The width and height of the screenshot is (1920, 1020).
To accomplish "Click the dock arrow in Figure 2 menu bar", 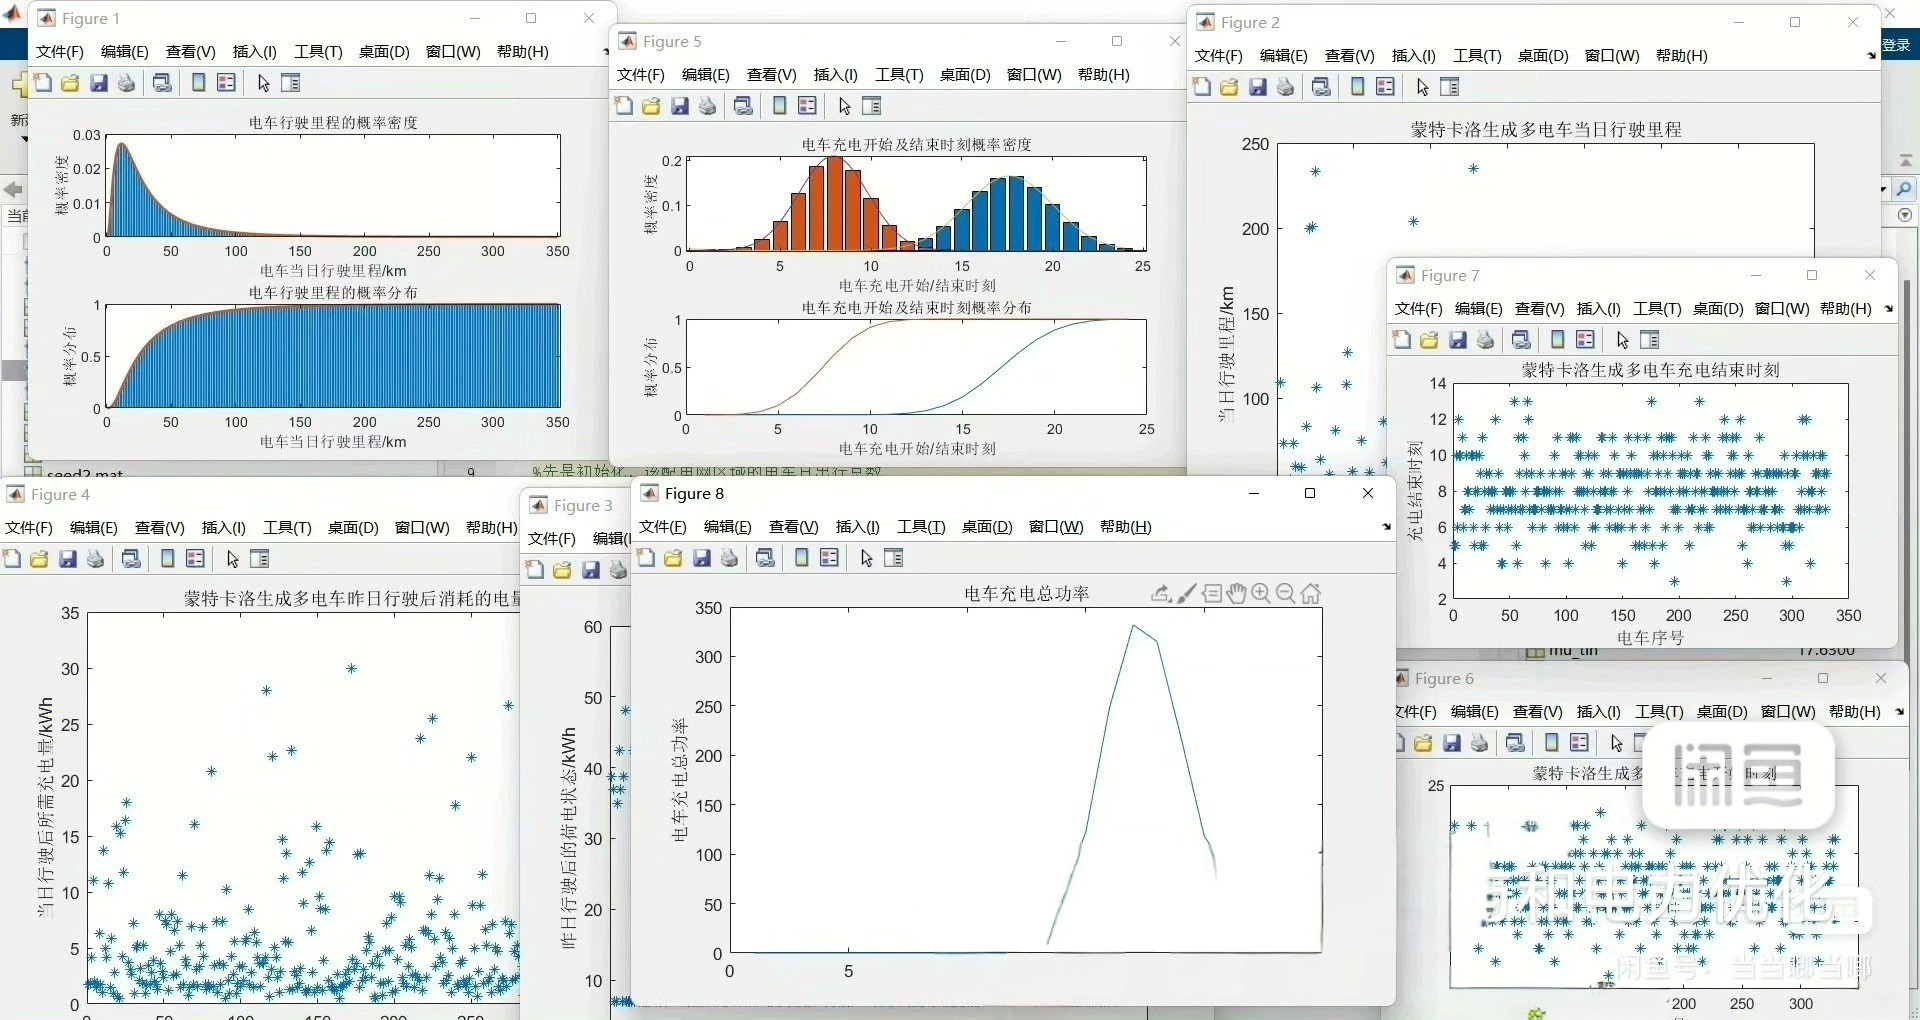I will tap(1871, 56).
